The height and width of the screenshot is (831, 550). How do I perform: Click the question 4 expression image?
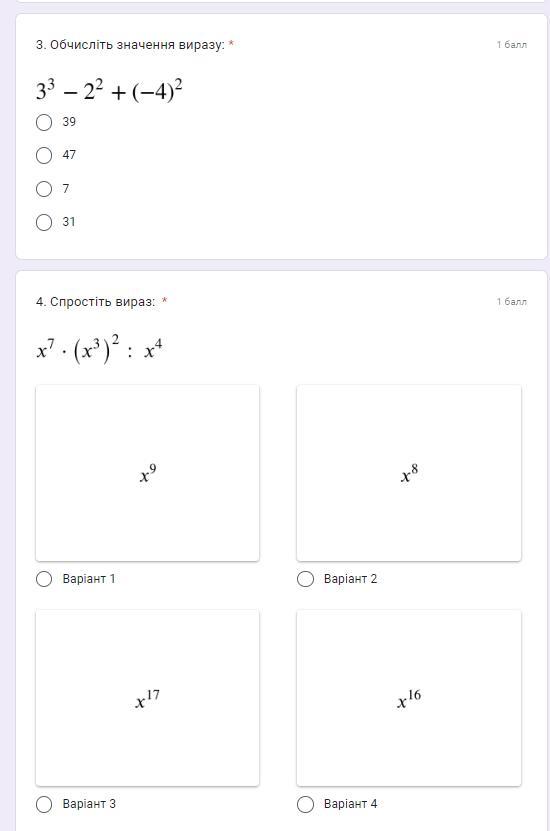coord(99,349)
